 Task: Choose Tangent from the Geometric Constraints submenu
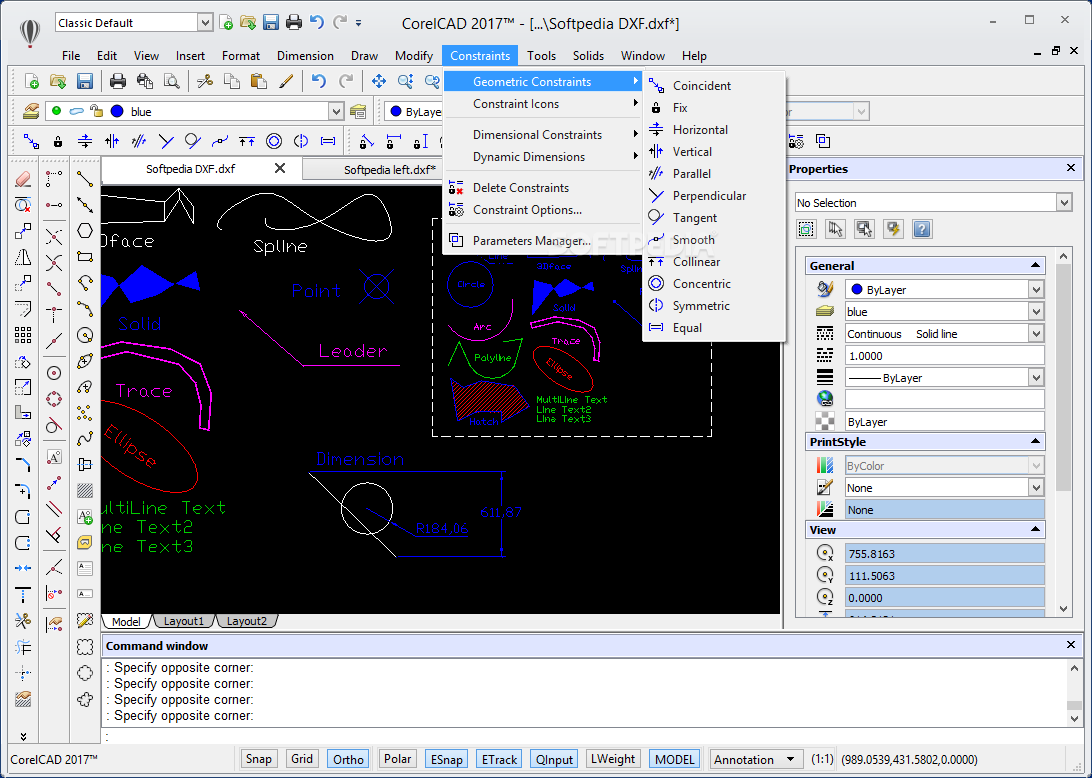pos(715,218)
